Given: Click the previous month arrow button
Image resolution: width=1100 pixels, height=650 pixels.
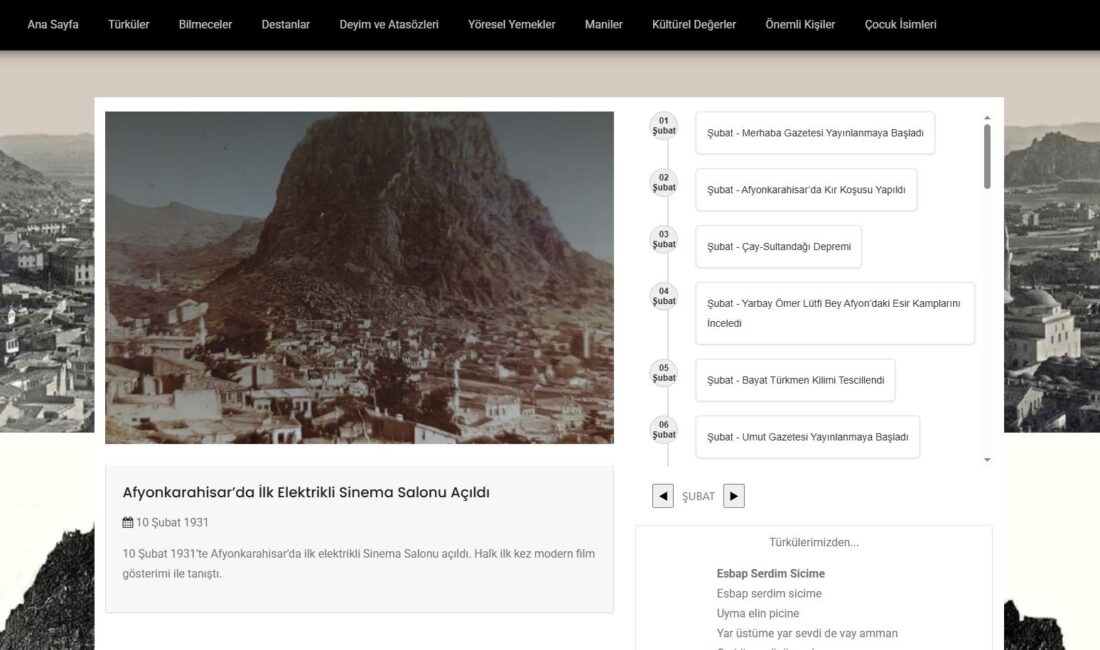Looking at the screenshot, I should pos(662,496).
